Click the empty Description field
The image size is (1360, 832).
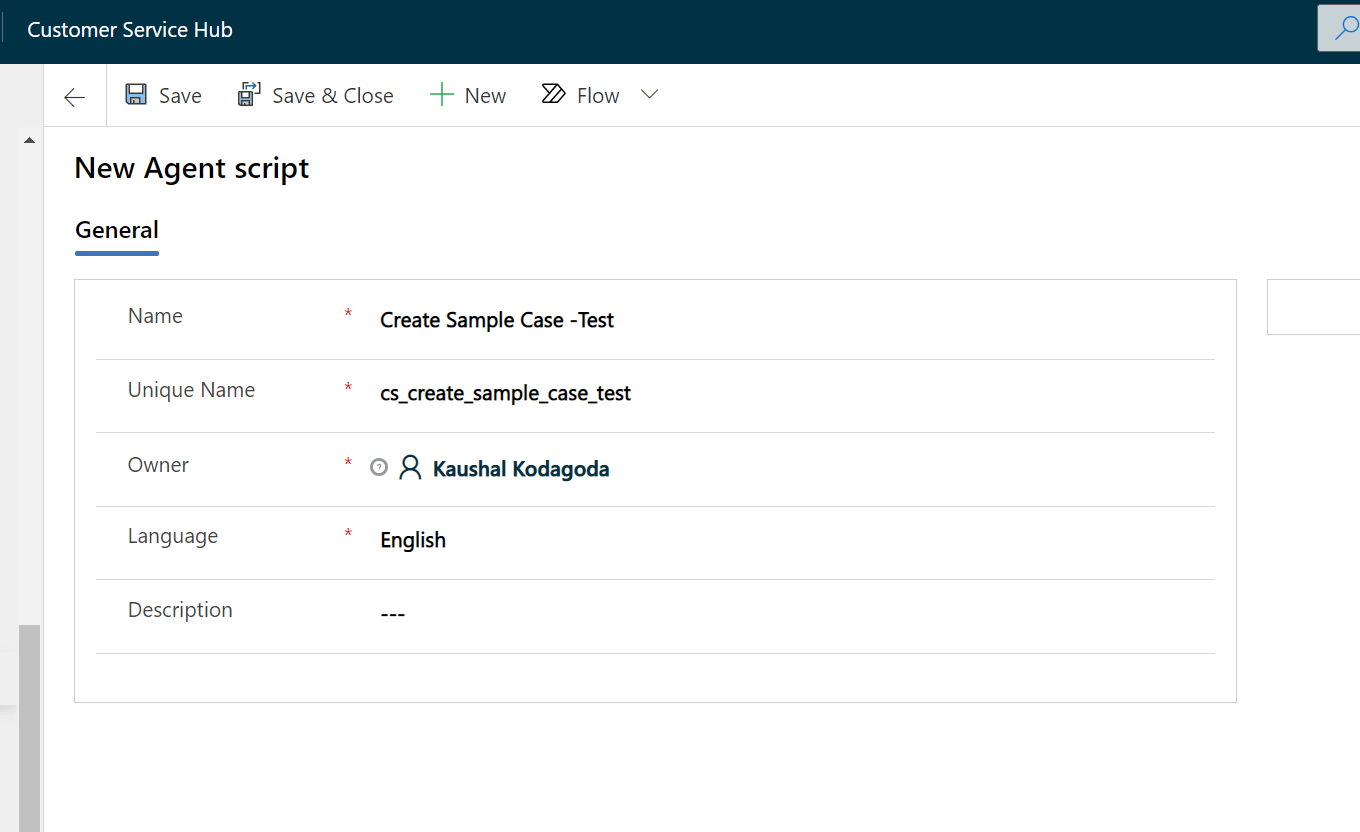(795, 614)
